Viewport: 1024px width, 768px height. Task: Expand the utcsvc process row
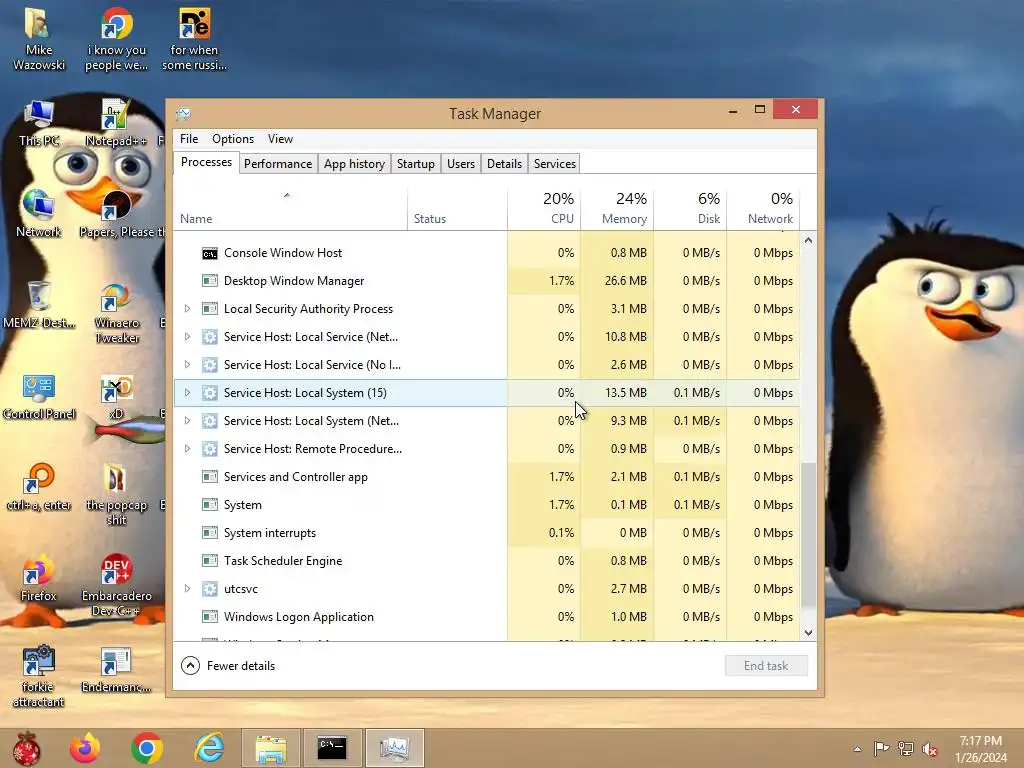click(x=187, y=589)
